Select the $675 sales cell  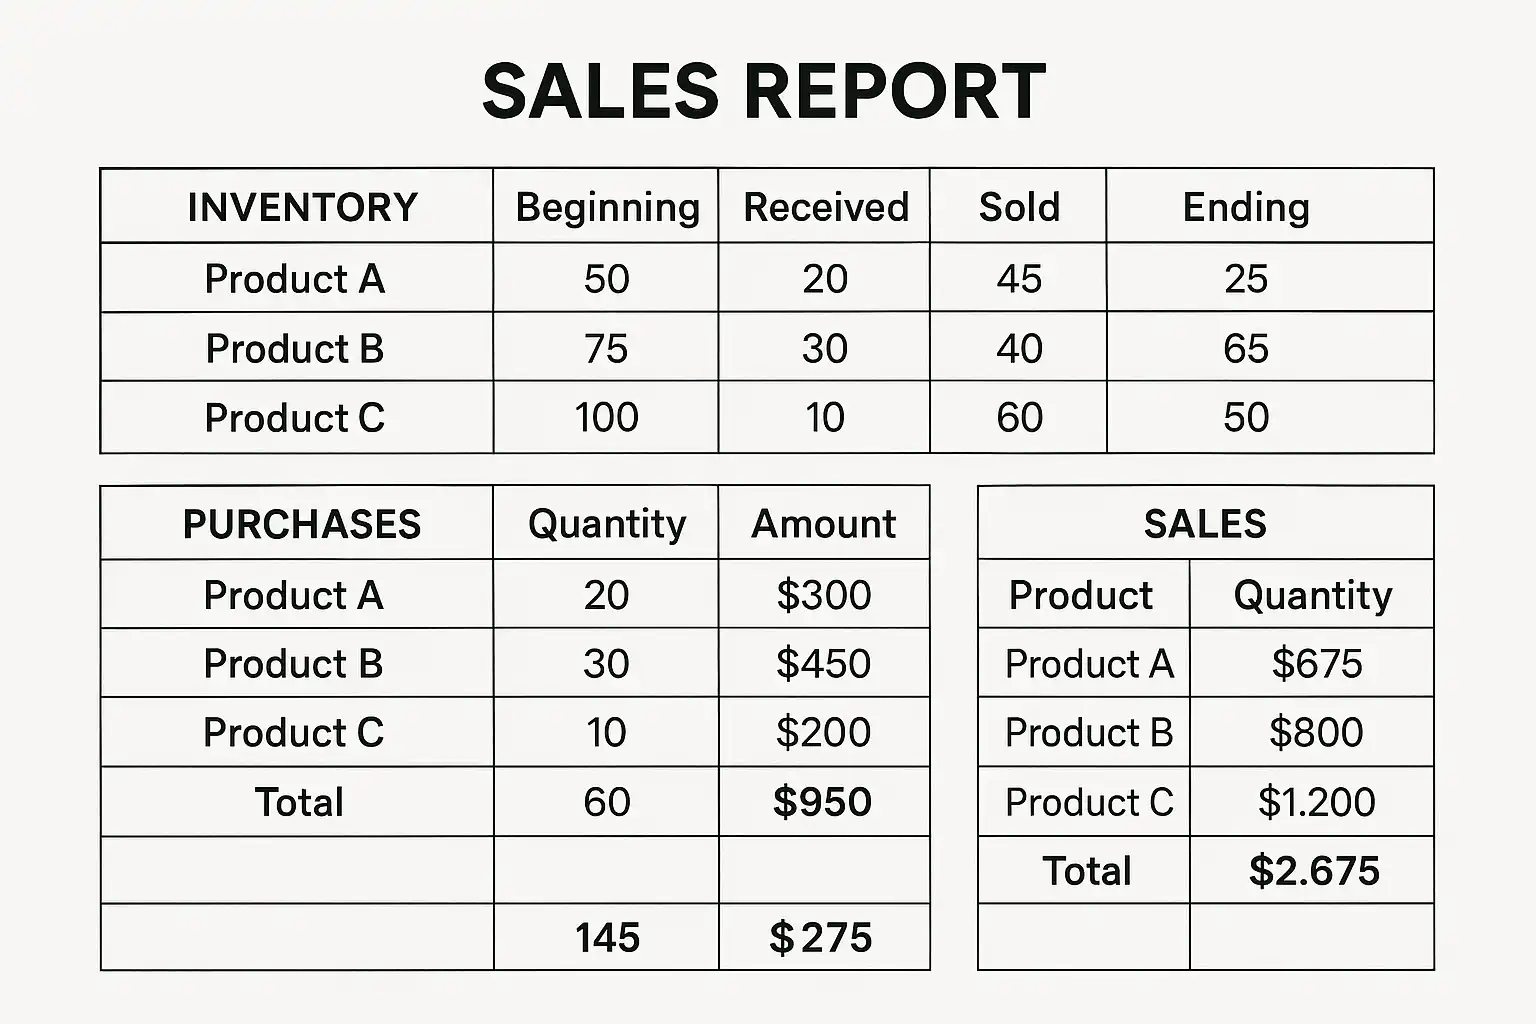pos(1316,664)
